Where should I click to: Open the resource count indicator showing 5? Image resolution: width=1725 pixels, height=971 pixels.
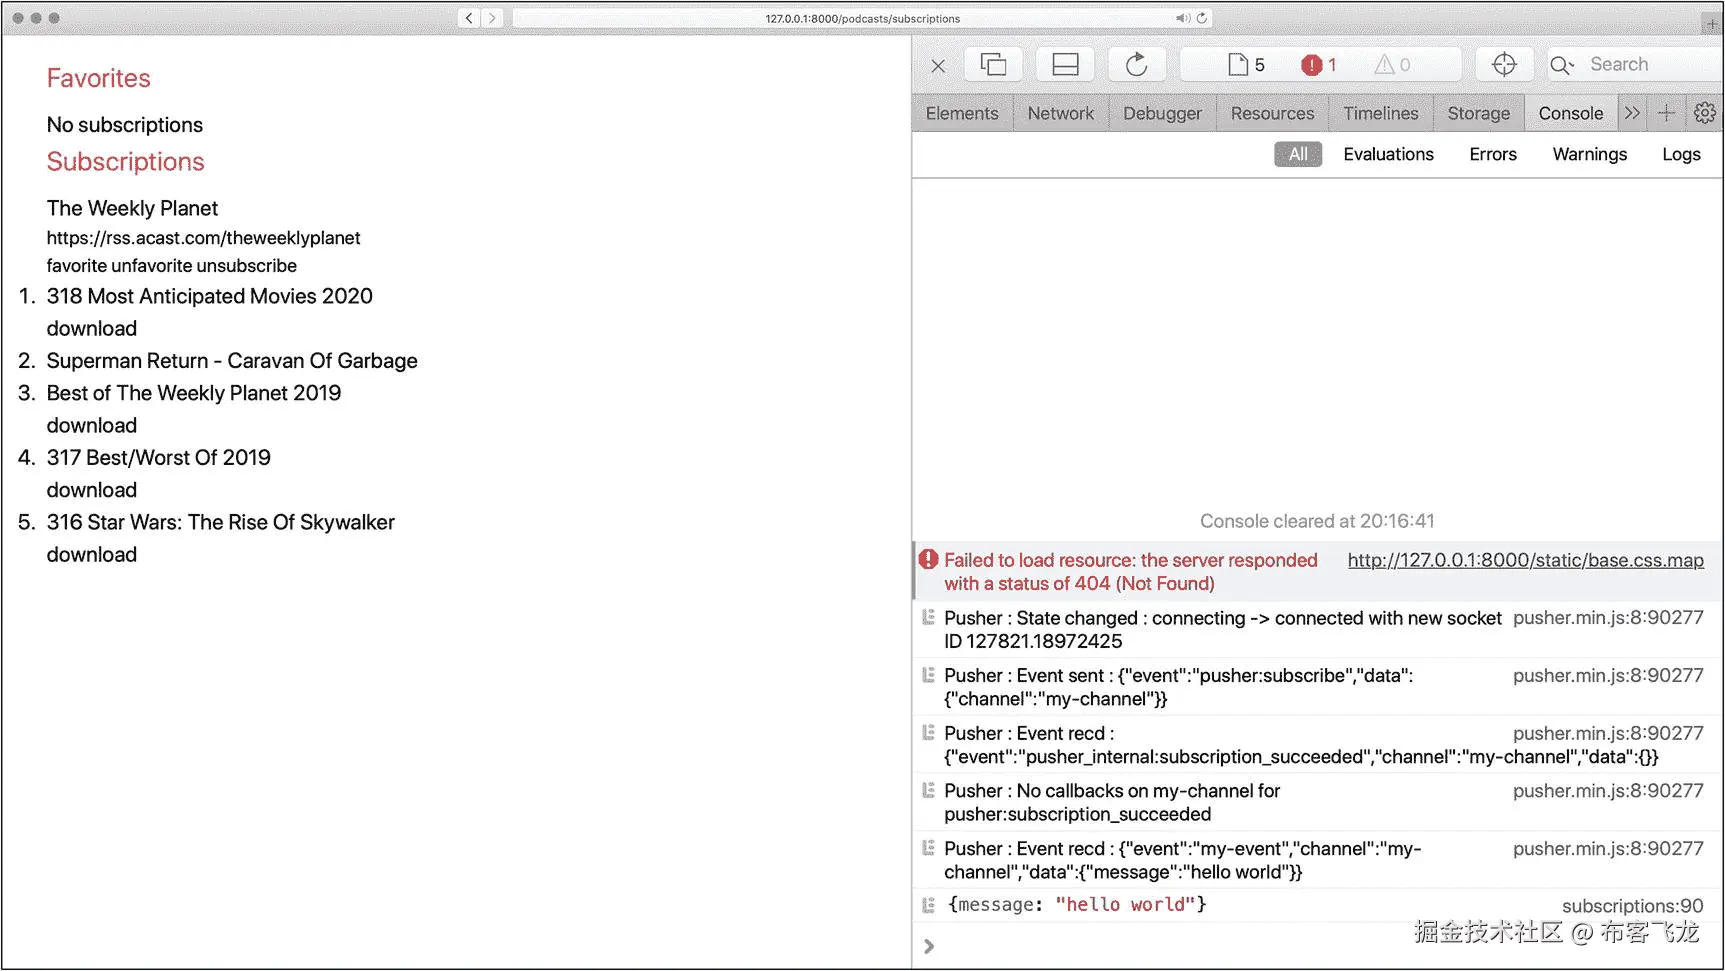(x=1246, y=65)
